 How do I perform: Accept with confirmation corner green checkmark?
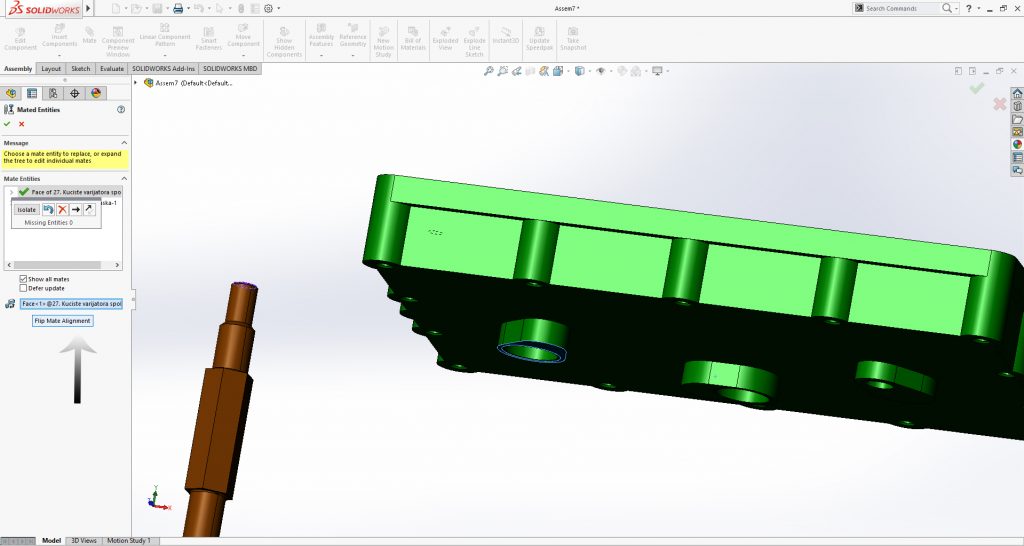976,88
